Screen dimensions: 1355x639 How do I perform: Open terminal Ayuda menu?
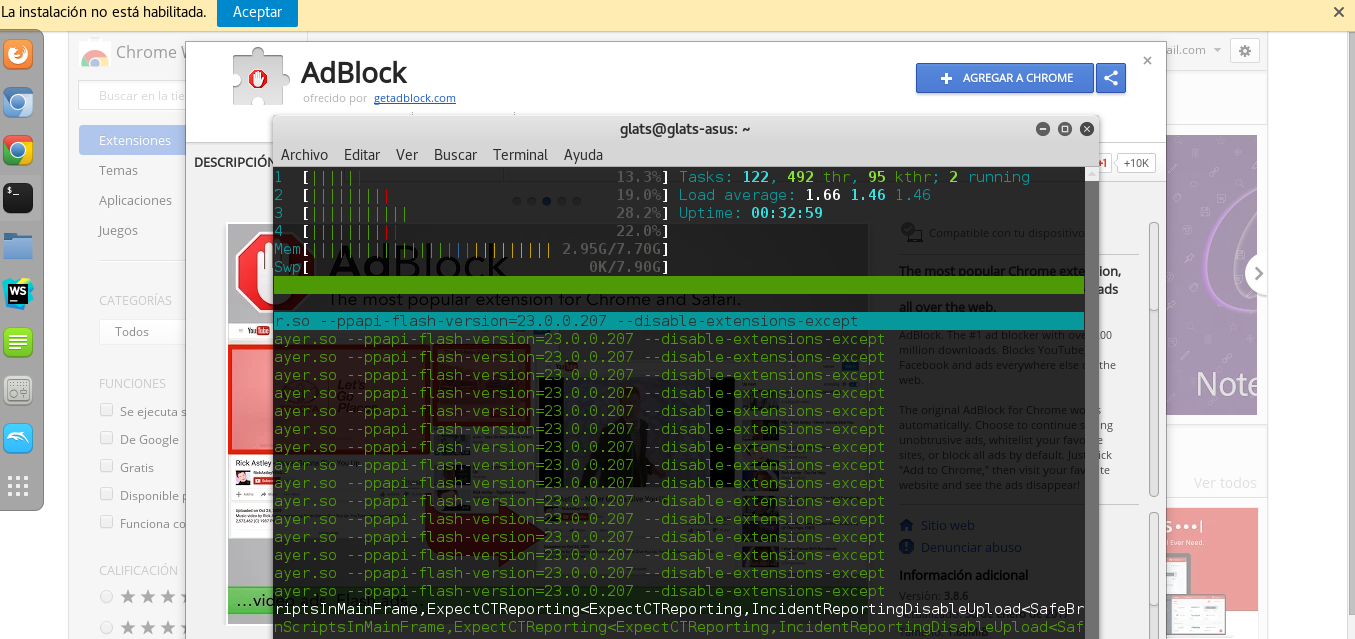coord(583,155)
